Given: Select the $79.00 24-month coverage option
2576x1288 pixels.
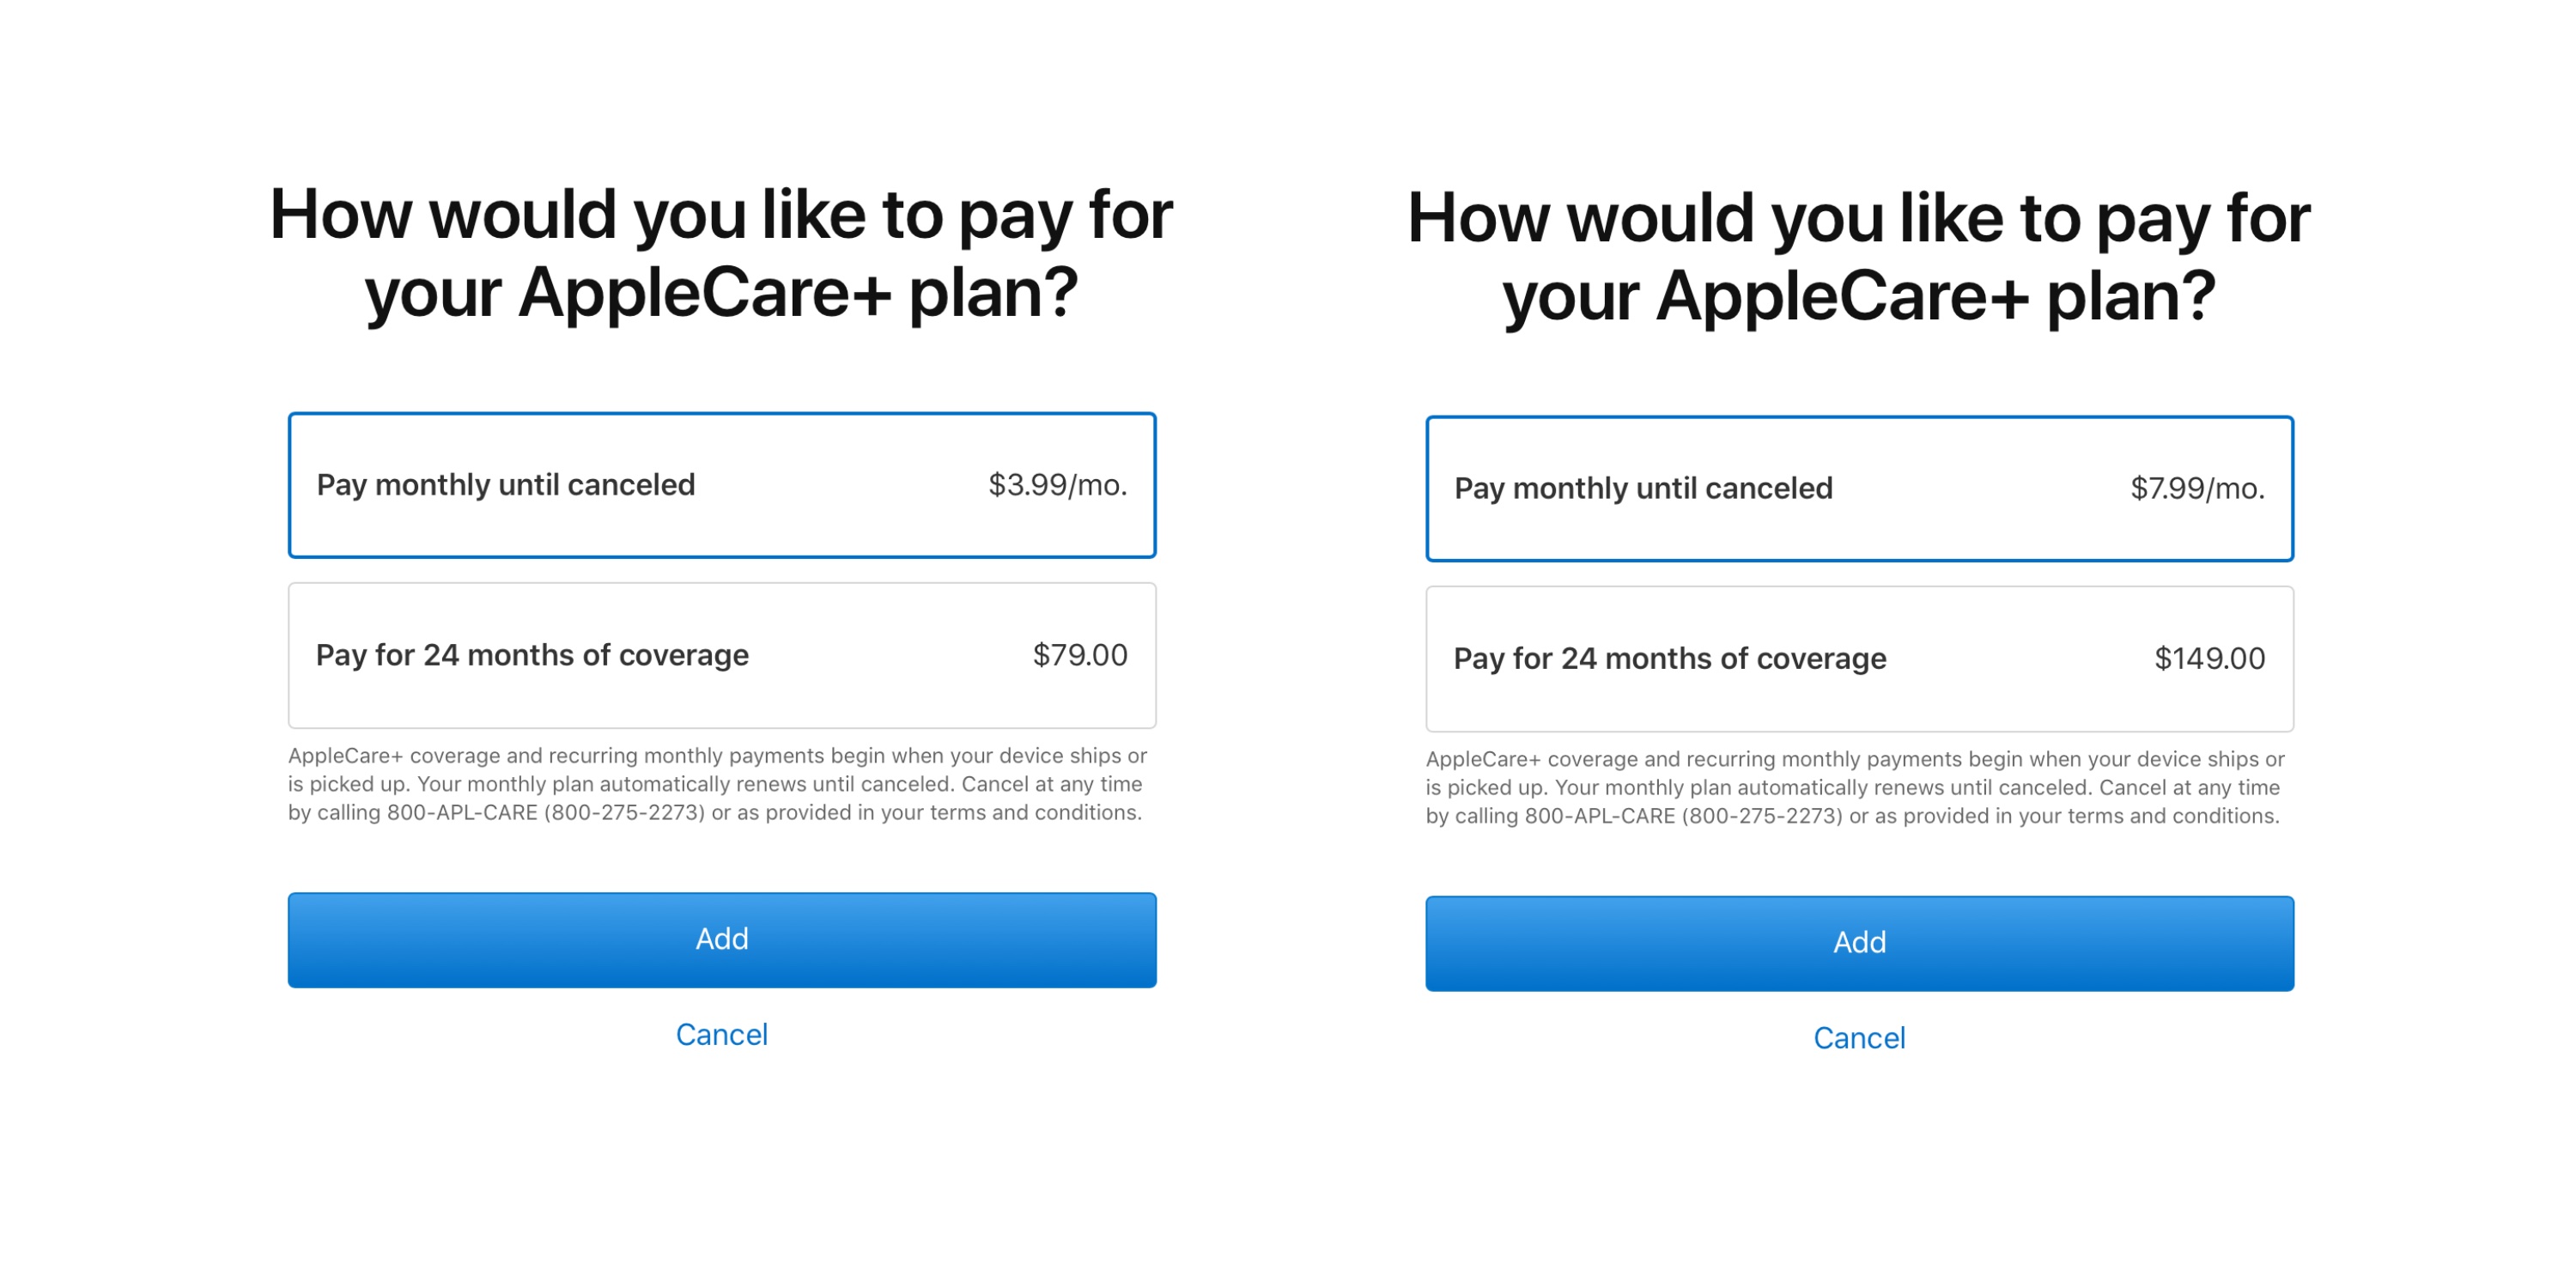Looking at the screenshot, I should pyautogui.click(x=720, y=655).
